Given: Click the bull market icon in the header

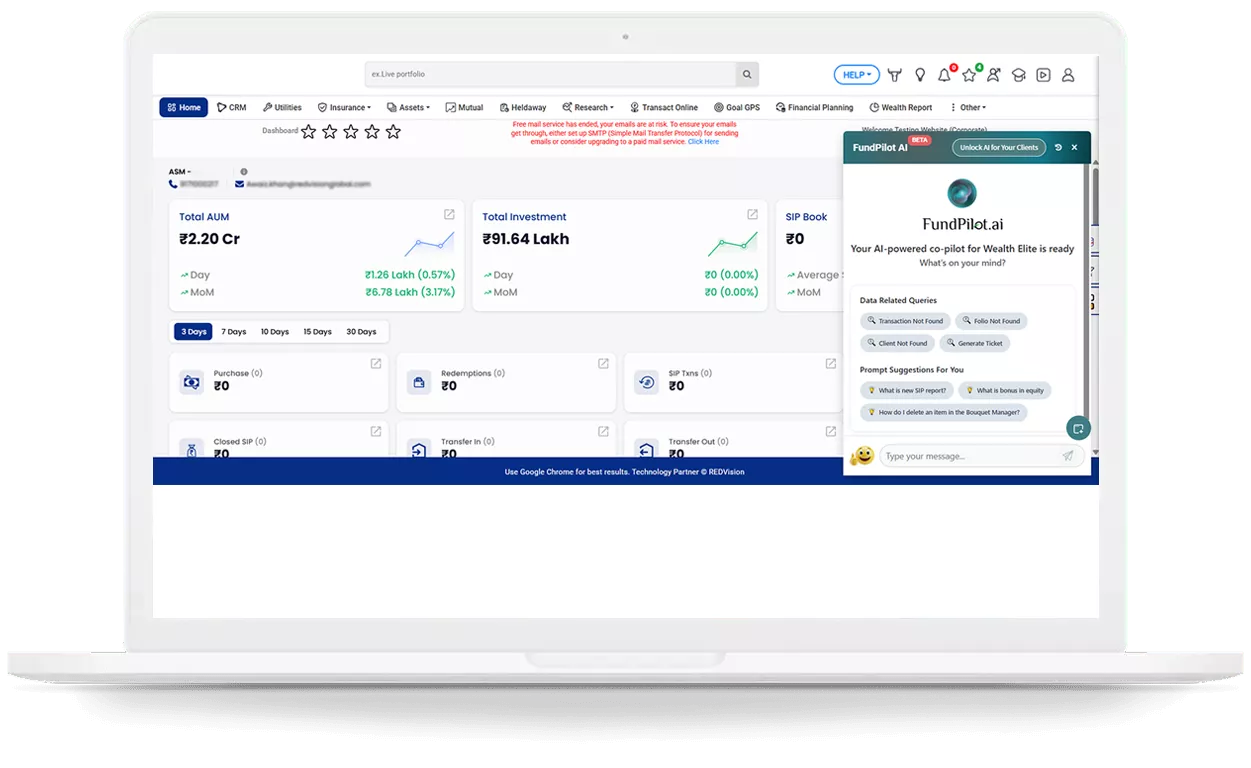Looking at the screenshot, I should click(895, 75).
